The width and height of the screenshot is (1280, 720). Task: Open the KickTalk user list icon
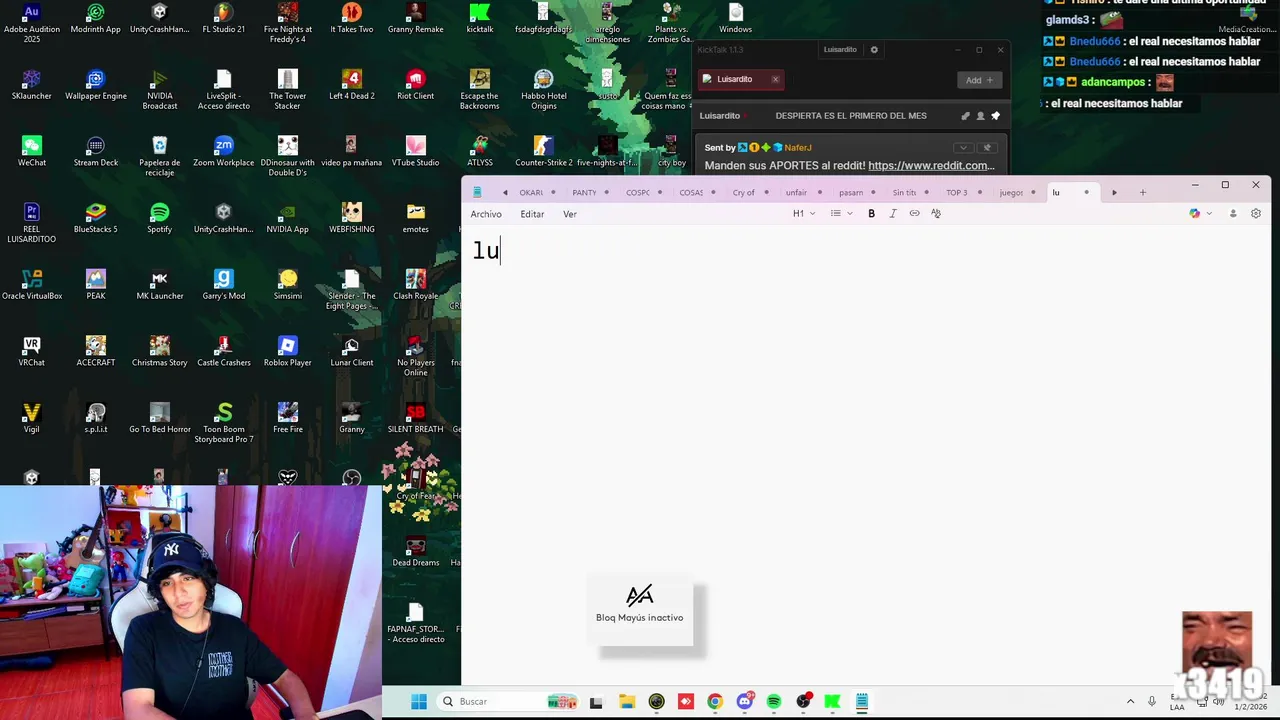pos(980,116)
